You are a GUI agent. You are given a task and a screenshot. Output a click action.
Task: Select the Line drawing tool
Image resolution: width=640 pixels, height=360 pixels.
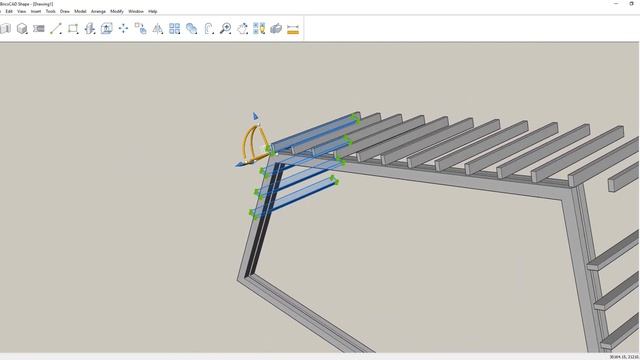56,28
